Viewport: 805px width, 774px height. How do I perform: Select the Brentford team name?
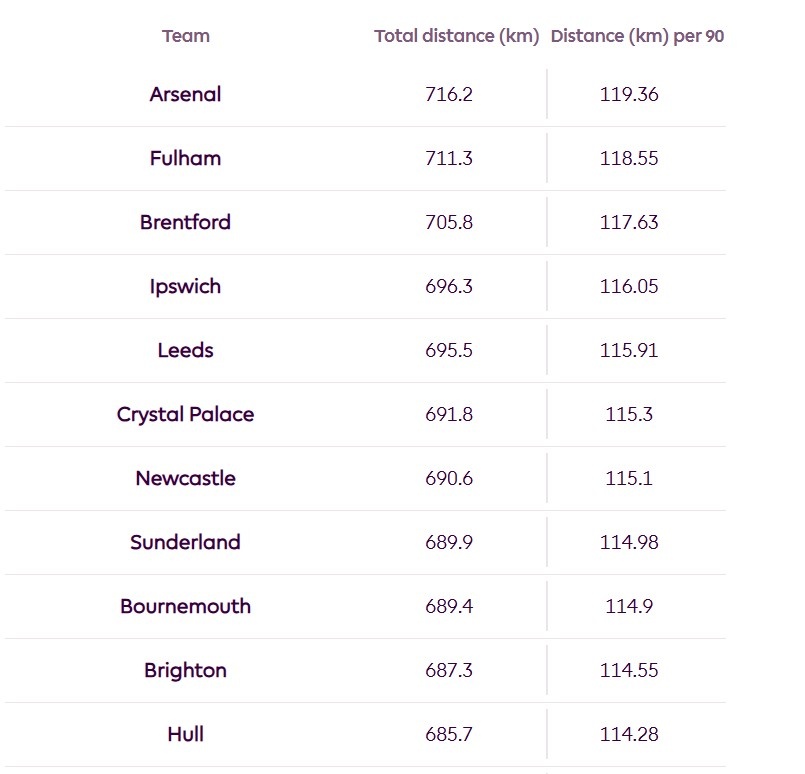pyautogui.click(x=185, y=222)
